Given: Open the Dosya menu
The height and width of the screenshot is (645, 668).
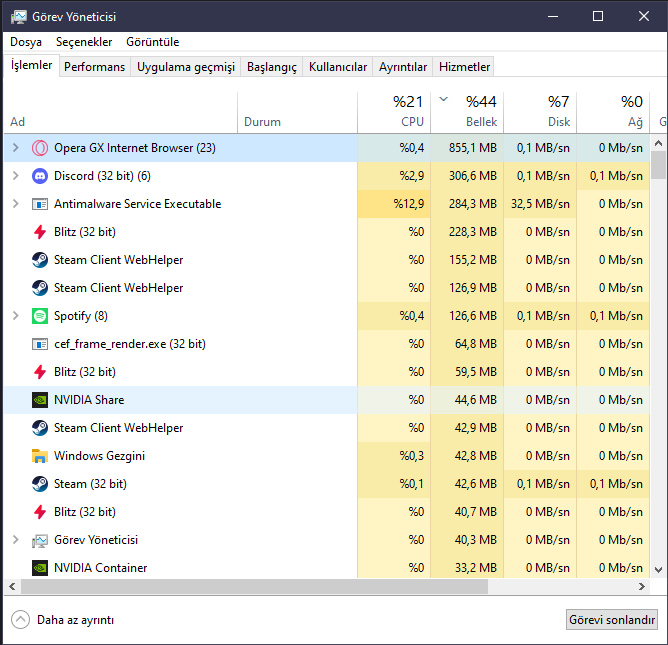Looking at the screenshot, I should coord(26,42).
